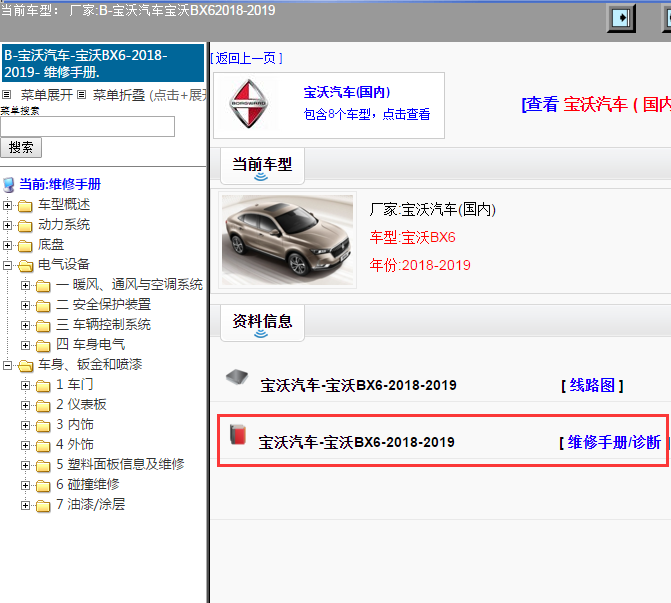Click the 安全保护装置 folder icon
Viewport: 671px width, 603px height.
43,306
